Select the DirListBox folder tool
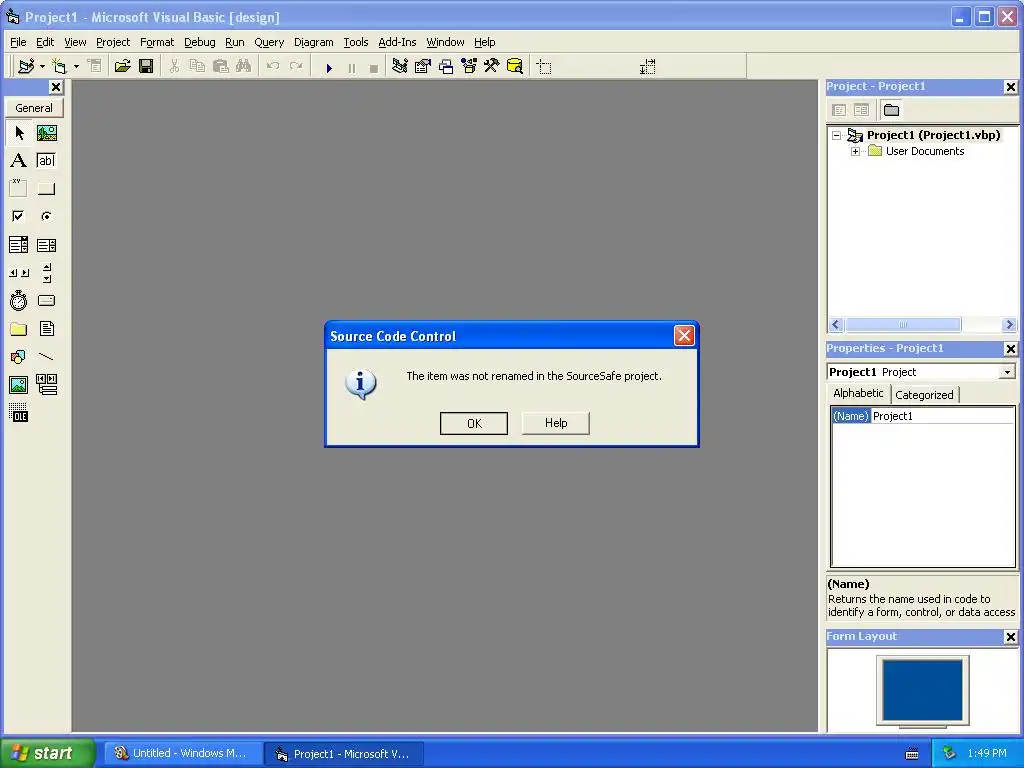1024x768 pixels. click(19, 328)
